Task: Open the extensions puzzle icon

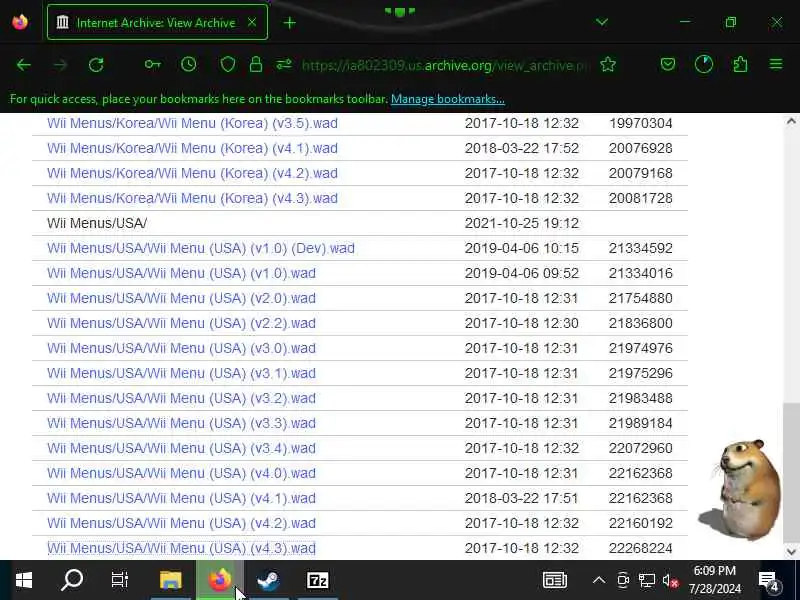Action: [x=740, y=64]
